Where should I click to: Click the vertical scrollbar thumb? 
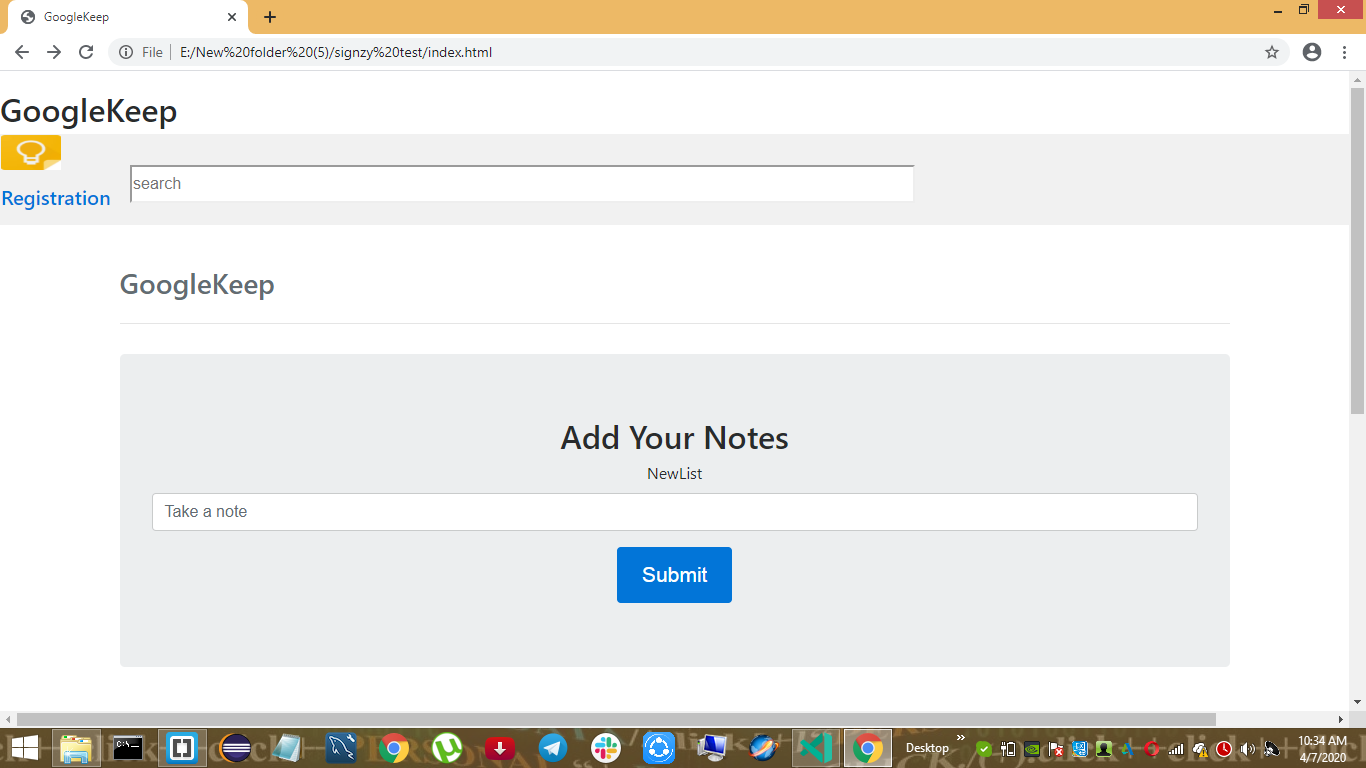click(1357, 251)
